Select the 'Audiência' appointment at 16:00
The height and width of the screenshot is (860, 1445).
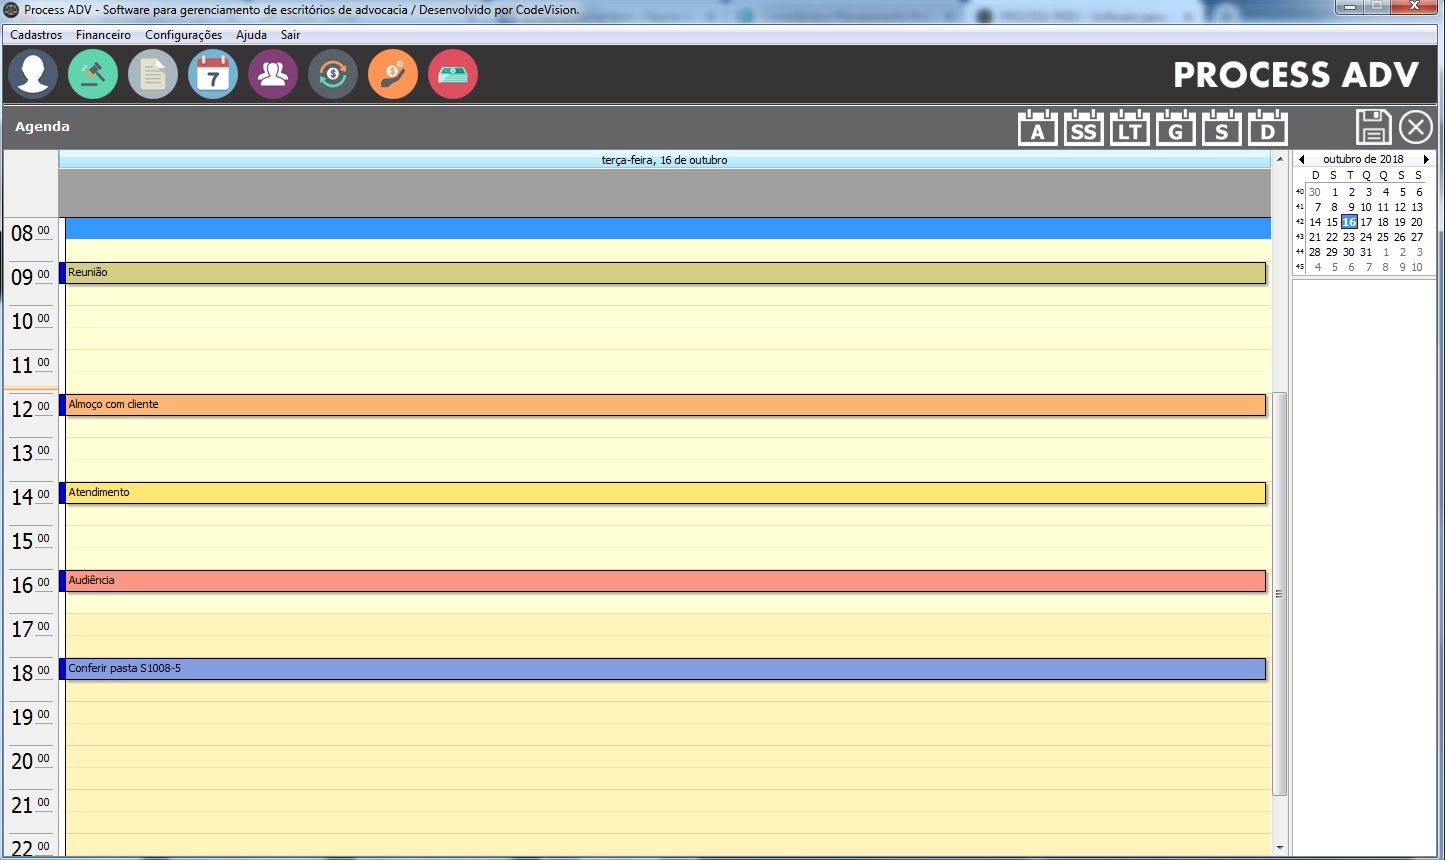(x=665, y=581)
